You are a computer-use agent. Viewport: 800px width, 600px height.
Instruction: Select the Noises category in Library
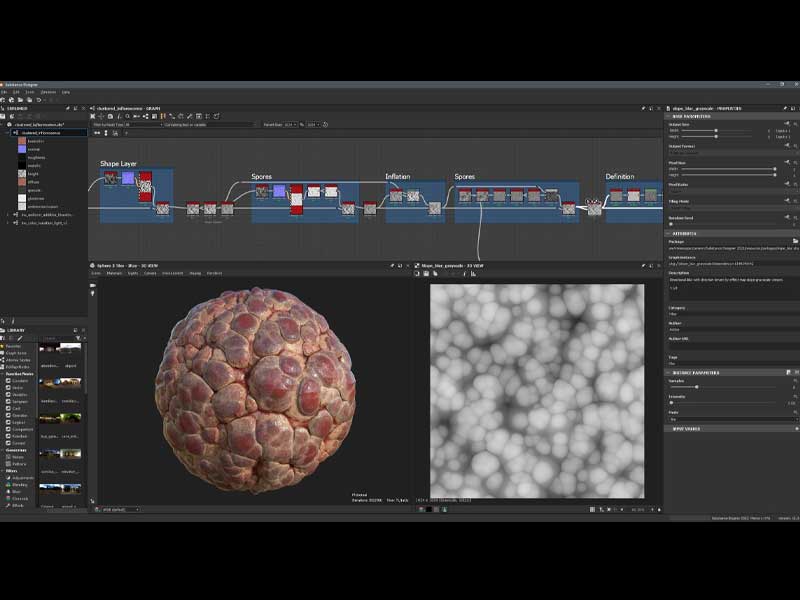pos(17,456)
